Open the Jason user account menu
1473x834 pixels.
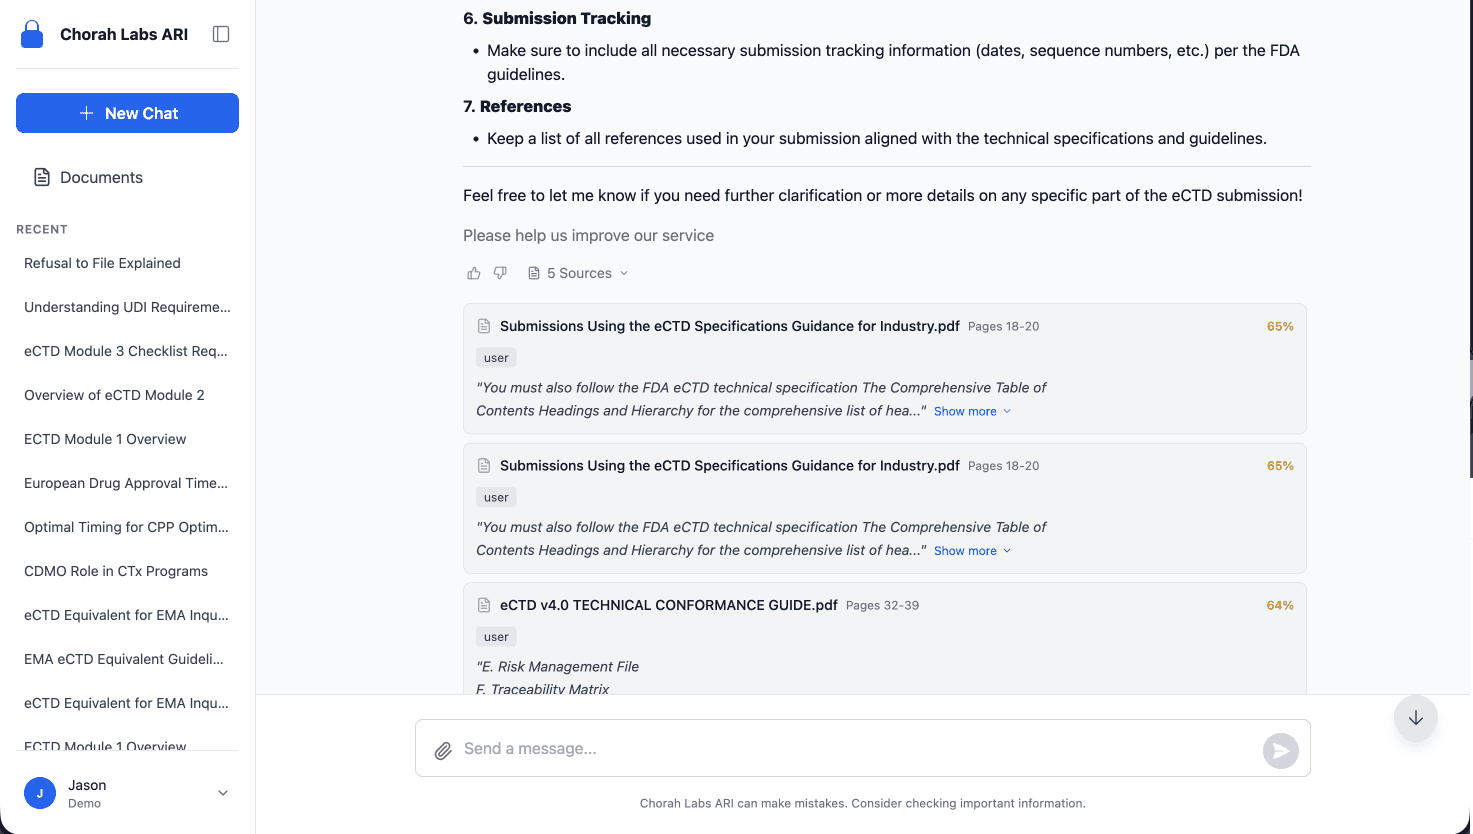[x=223, y=793]
